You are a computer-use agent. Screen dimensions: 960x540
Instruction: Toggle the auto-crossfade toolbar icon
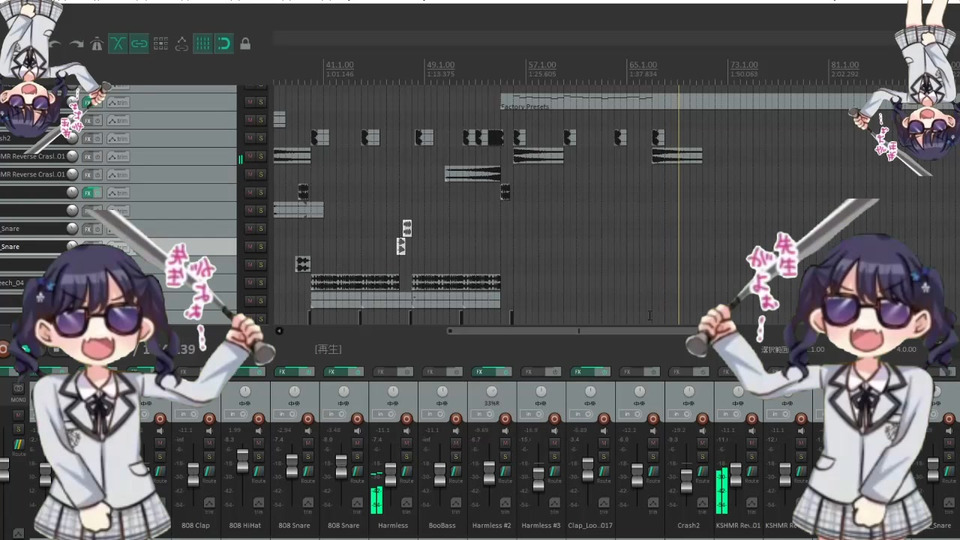tap(118, 43)
